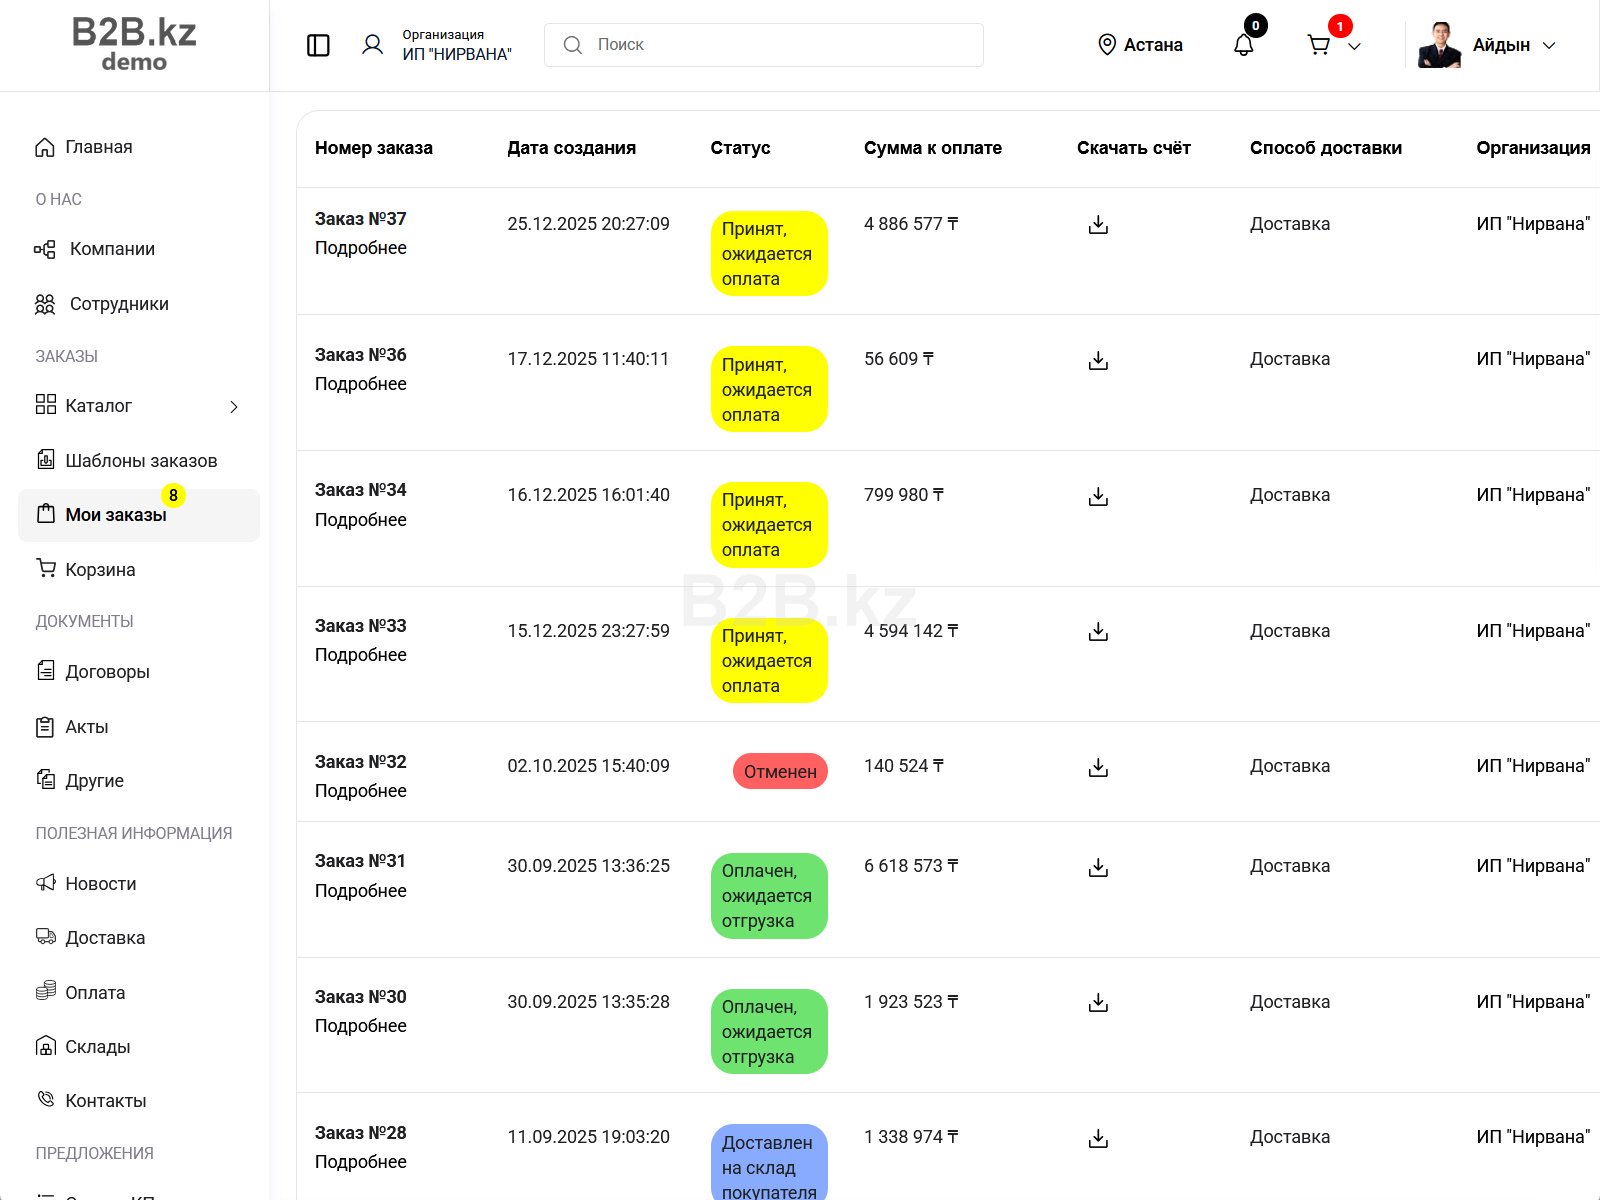The image size is (1600, 1200).
Task: Click the Астана location pin
Action: 1107,45
